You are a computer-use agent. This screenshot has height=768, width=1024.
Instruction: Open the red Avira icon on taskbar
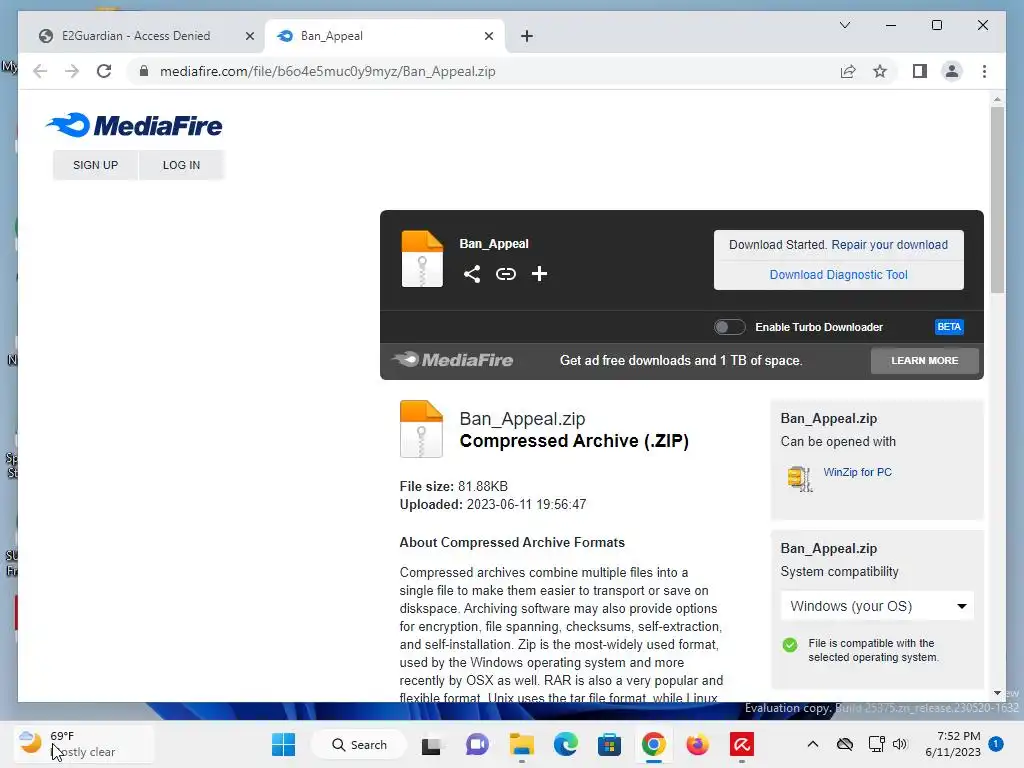tap(742, 744)
